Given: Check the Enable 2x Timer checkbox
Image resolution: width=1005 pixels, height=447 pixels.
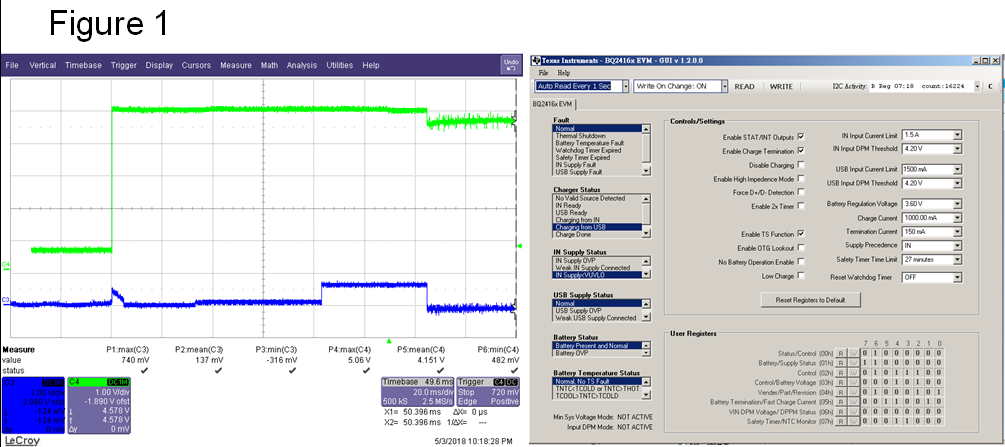Looking at the screenshot, I should [x=801, y=206].
